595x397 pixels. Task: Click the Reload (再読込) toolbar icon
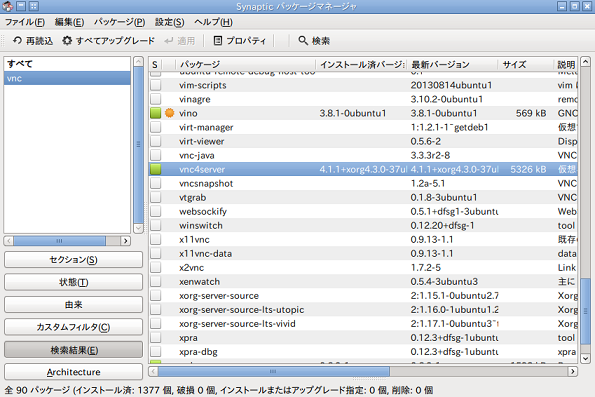(17, 40)
